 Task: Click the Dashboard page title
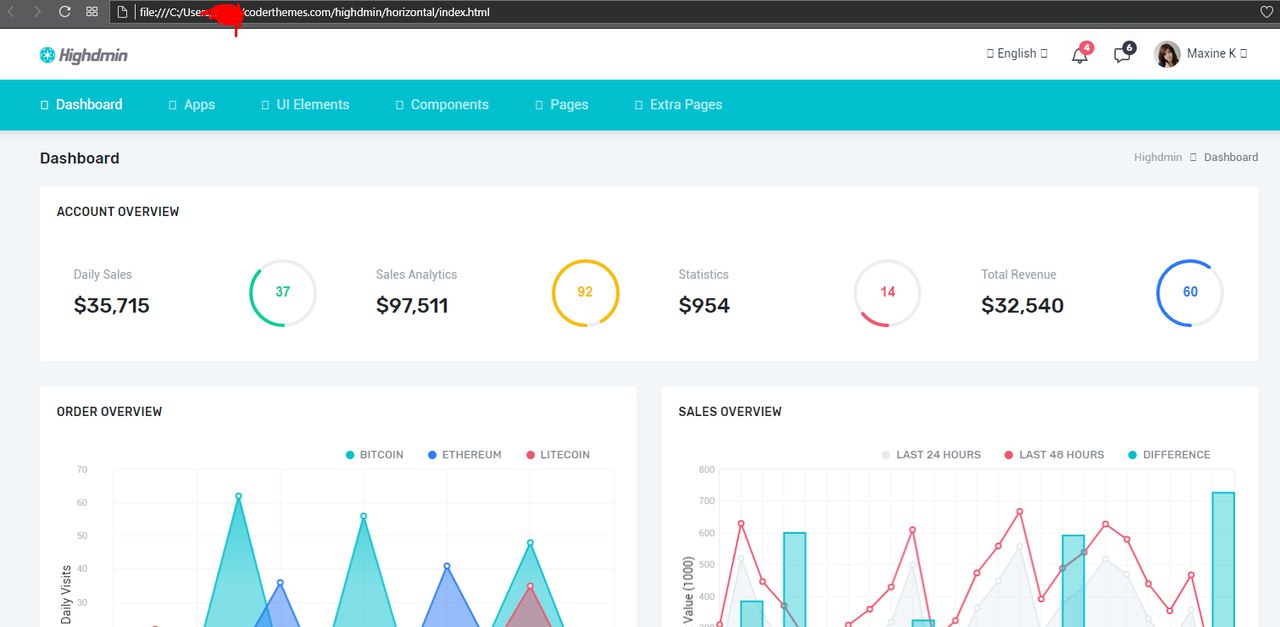pyautogui.click(x=79, y=158)
